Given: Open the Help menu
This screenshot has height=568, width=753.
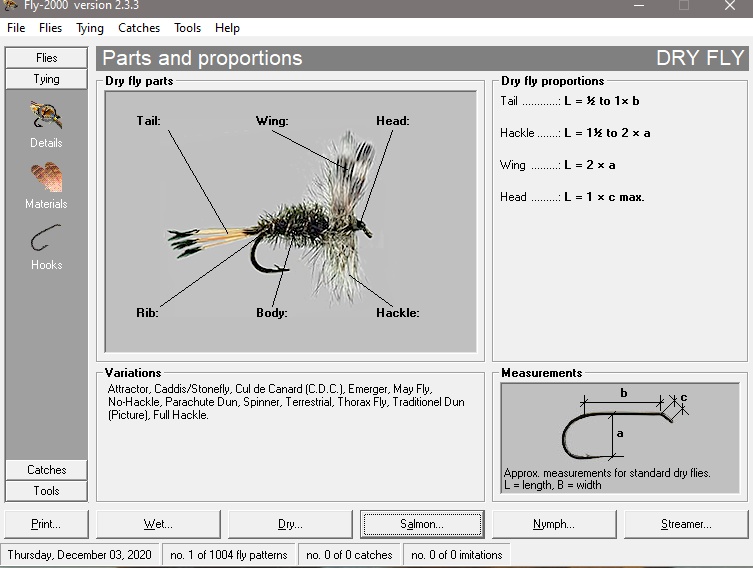Looking at the screenshot, I should point(227,28).
